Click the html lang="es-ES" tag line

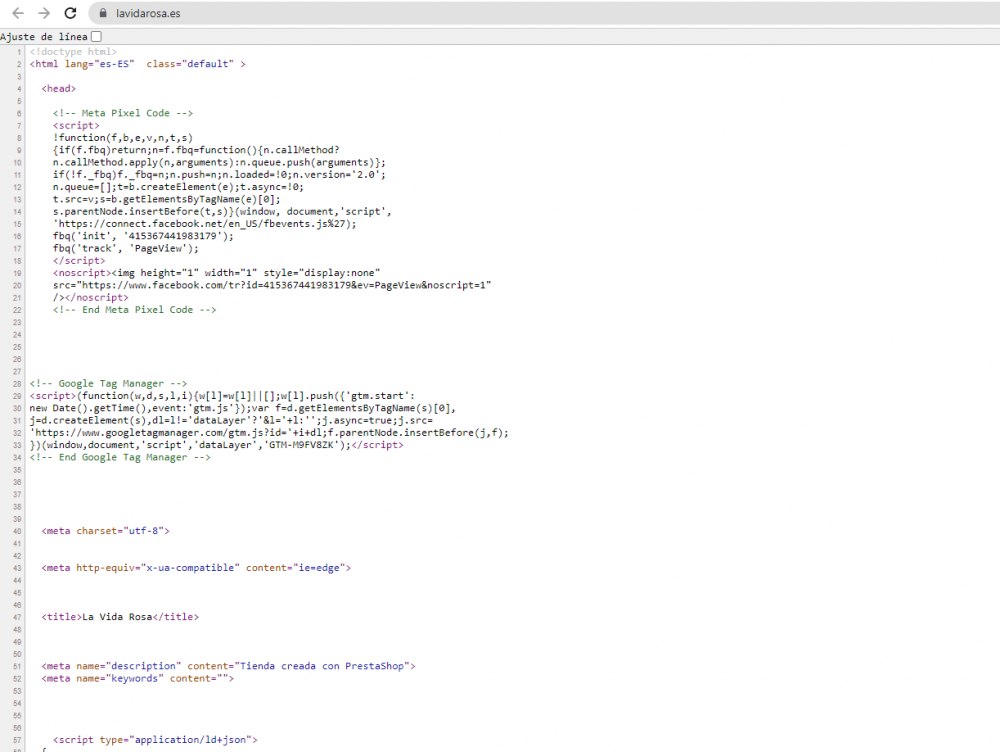[x=137, y=64]
